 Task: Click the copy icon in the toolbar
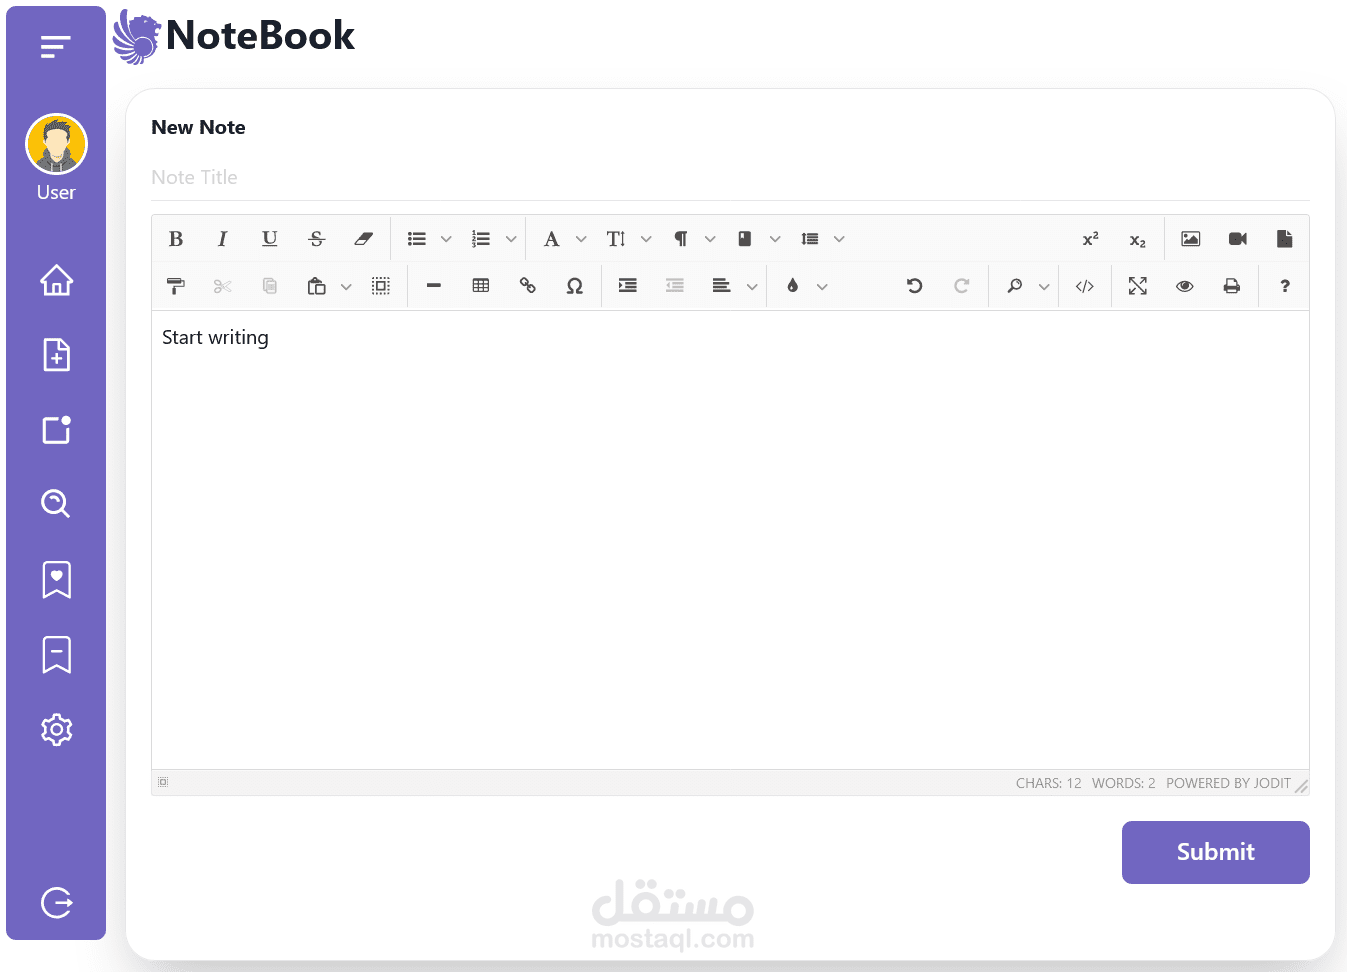point(269,286)
